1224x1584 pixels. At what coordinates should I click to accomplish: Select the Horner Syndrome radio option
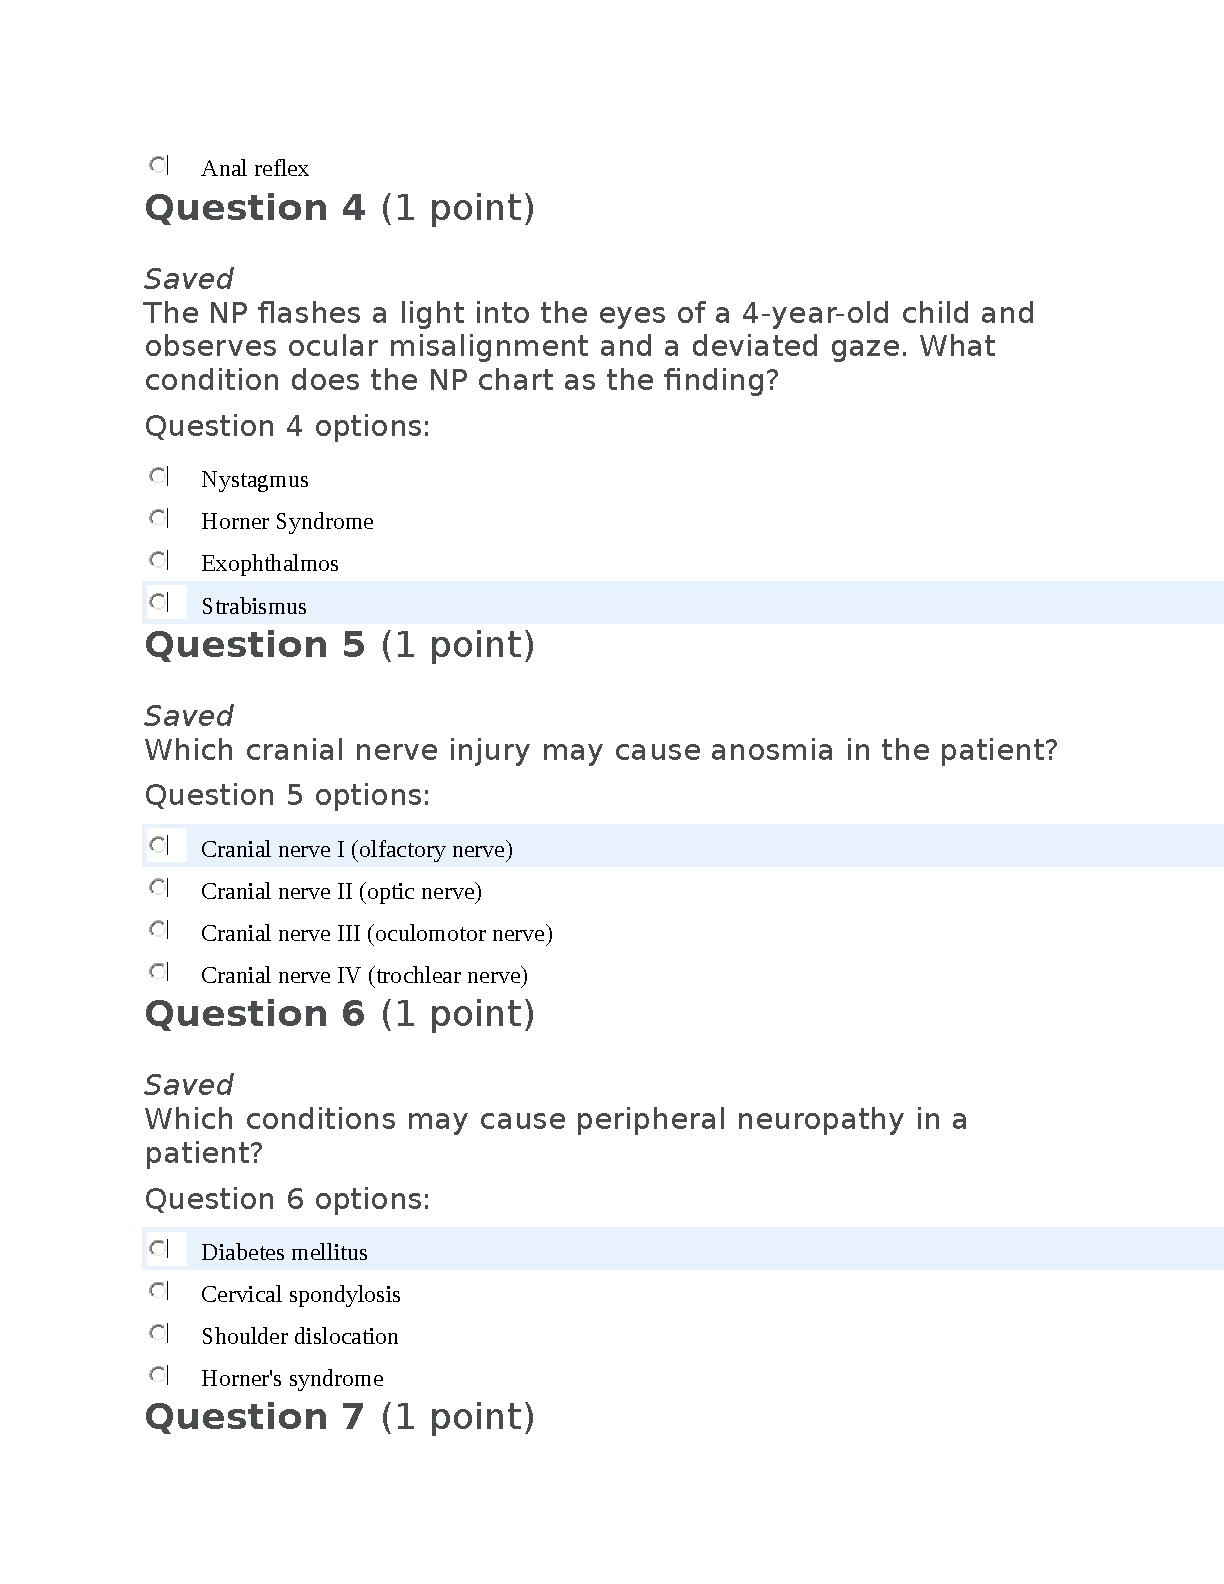point(159,518)
